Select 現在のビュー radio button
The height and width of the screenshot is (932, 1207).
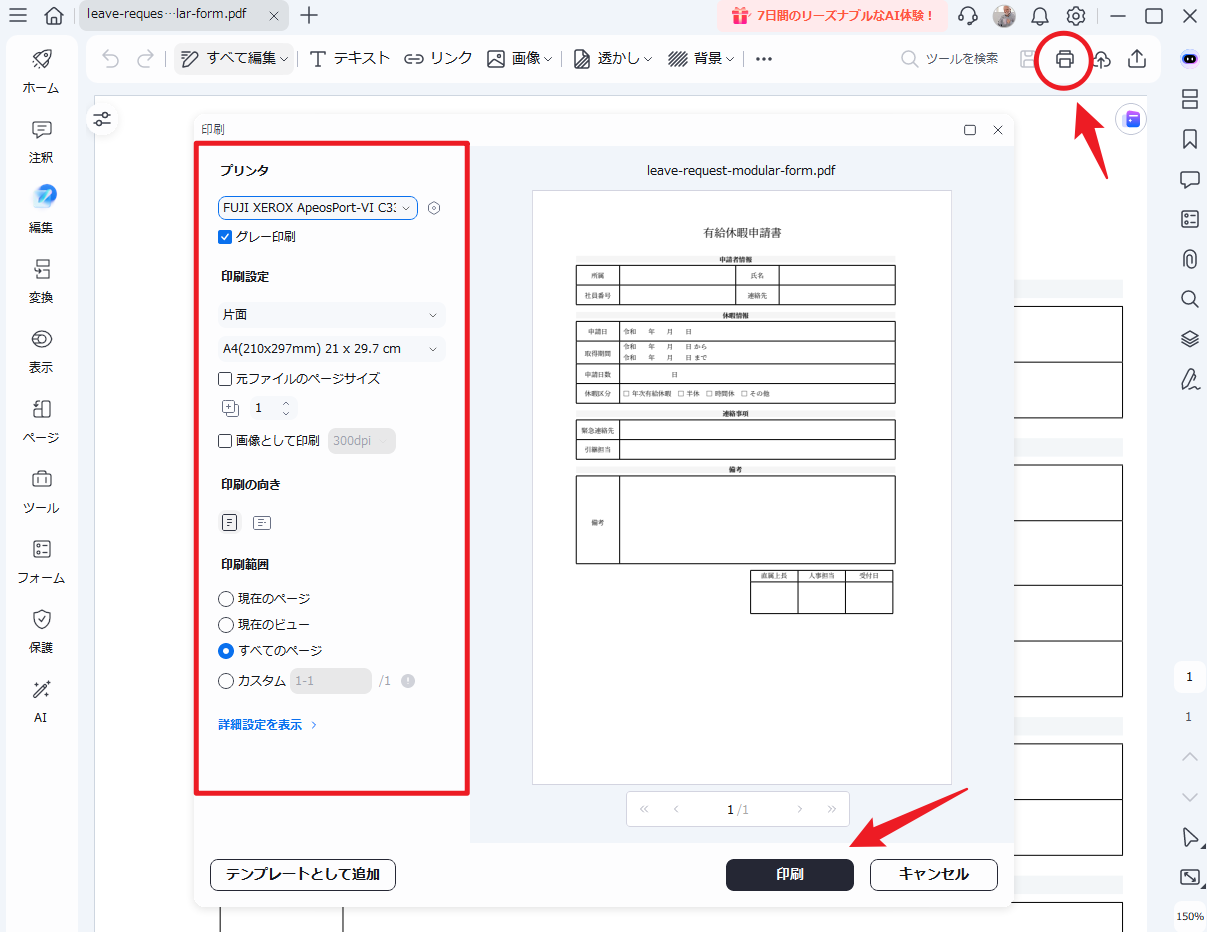[x=226, y=625]
